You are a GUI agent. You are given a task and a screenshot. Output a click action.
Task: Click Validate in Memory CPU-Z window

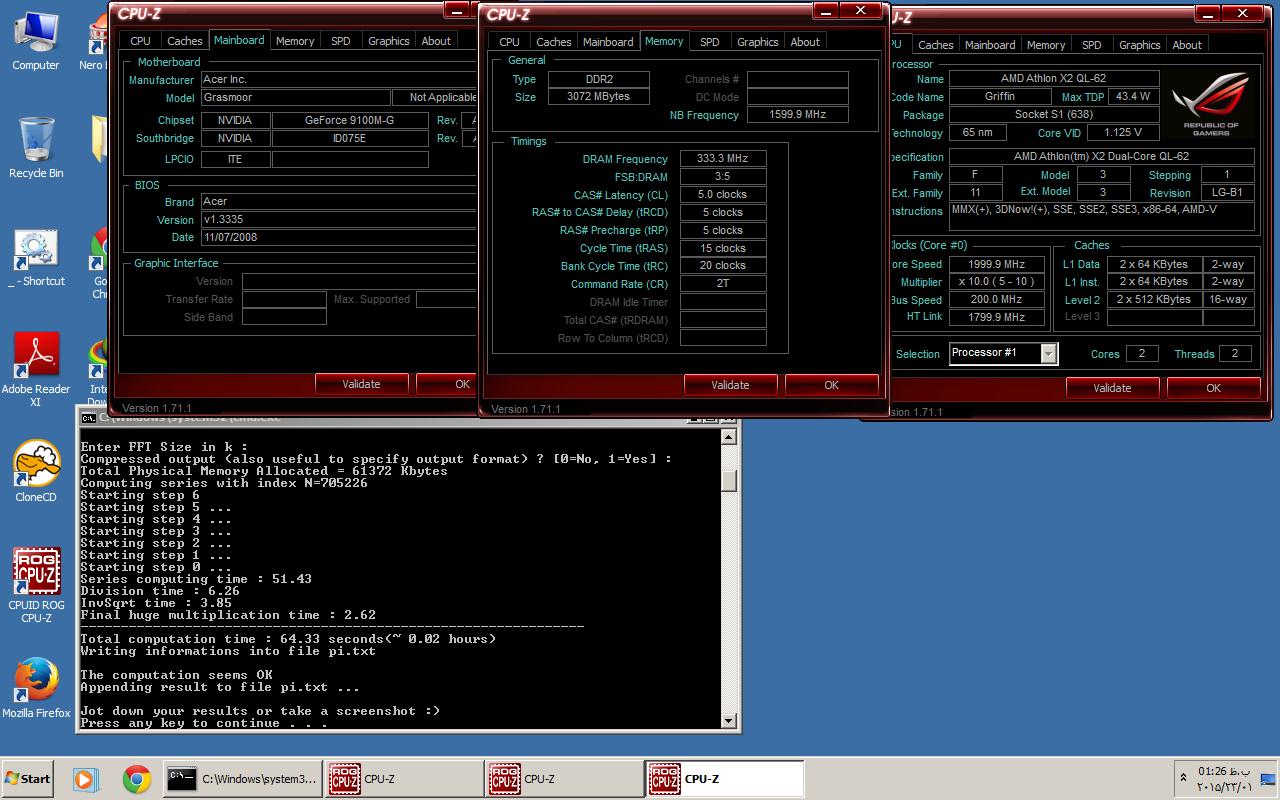click(730, 385)
